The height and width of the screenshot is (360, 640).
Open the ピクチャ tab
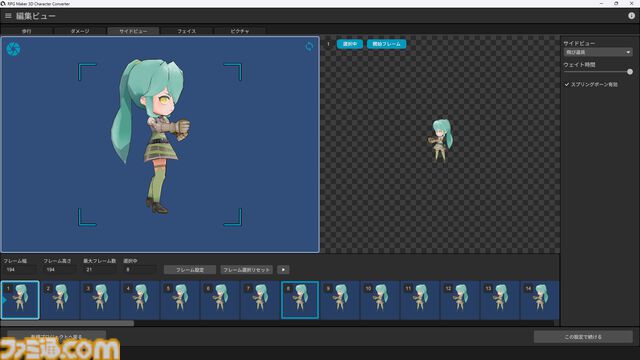pos(240,31)
